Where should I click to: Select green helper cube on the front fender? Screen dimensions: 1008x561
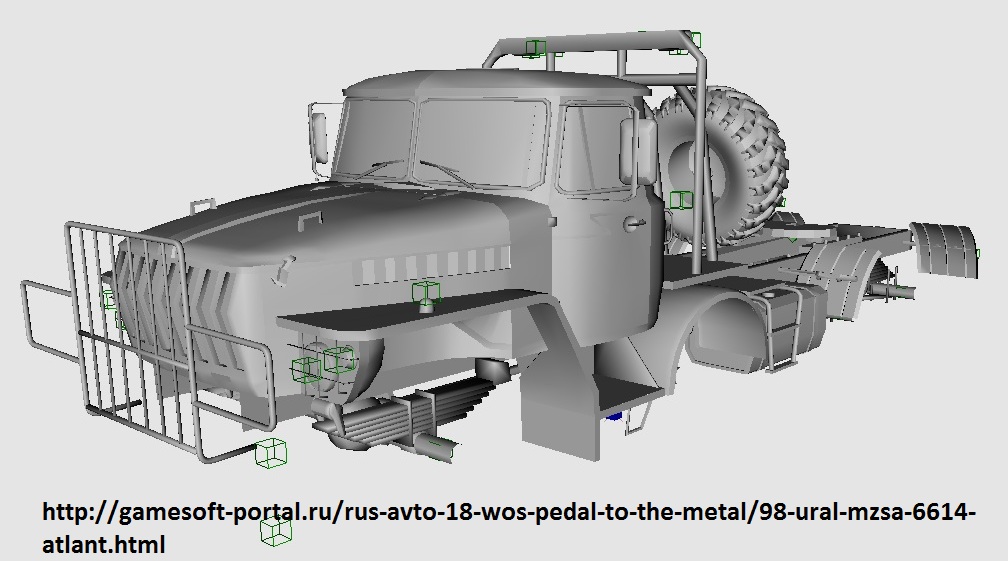[x=426, y=291]
